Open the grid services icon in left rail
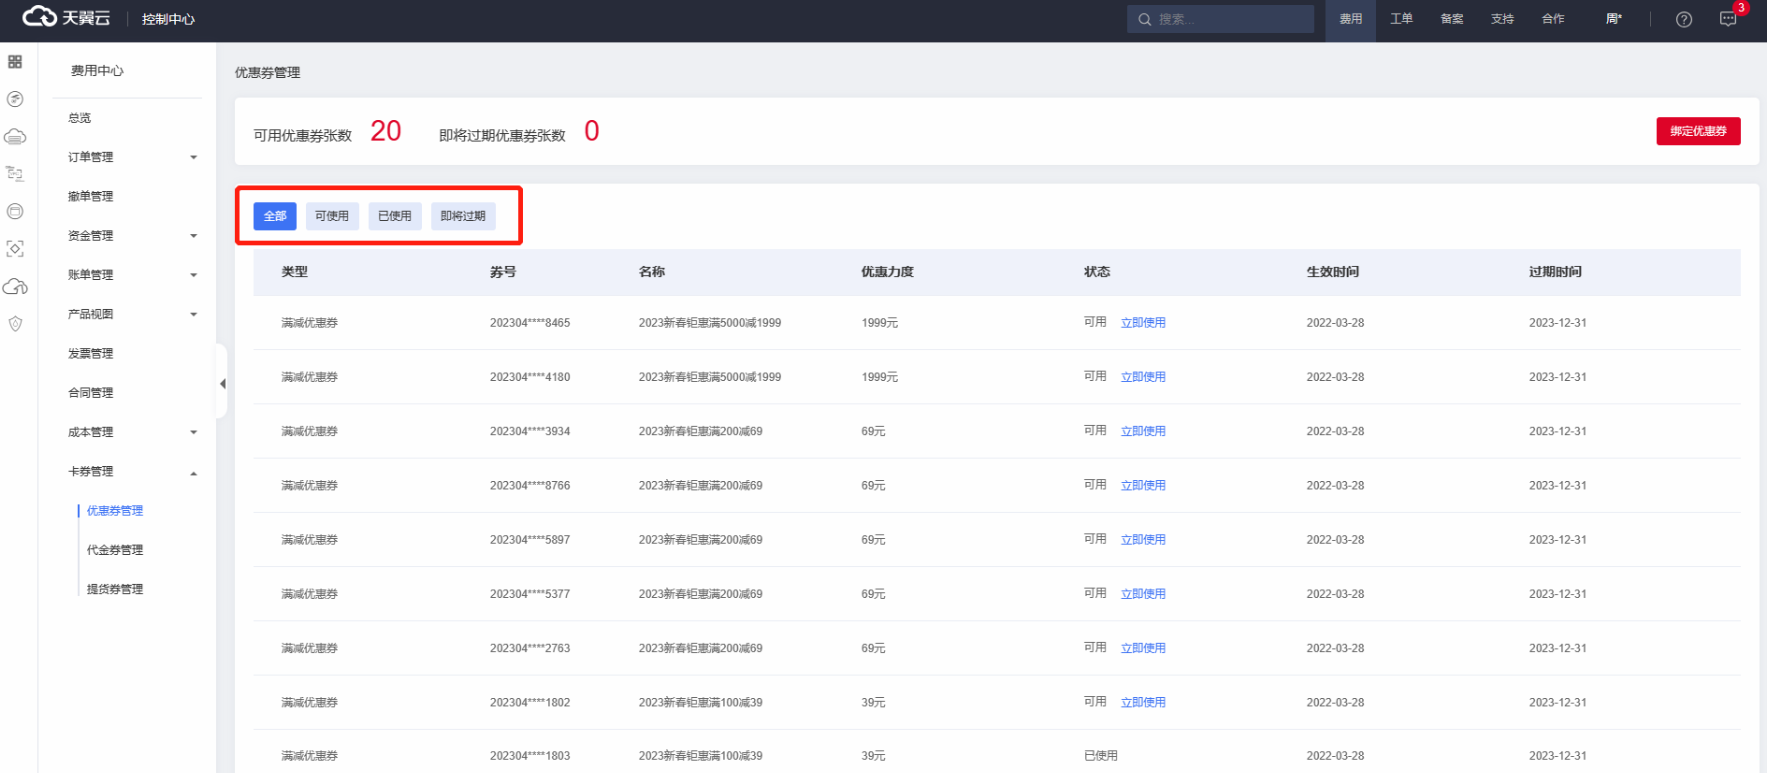Screen dimensions: 1767x773 (x=15, y=62)
